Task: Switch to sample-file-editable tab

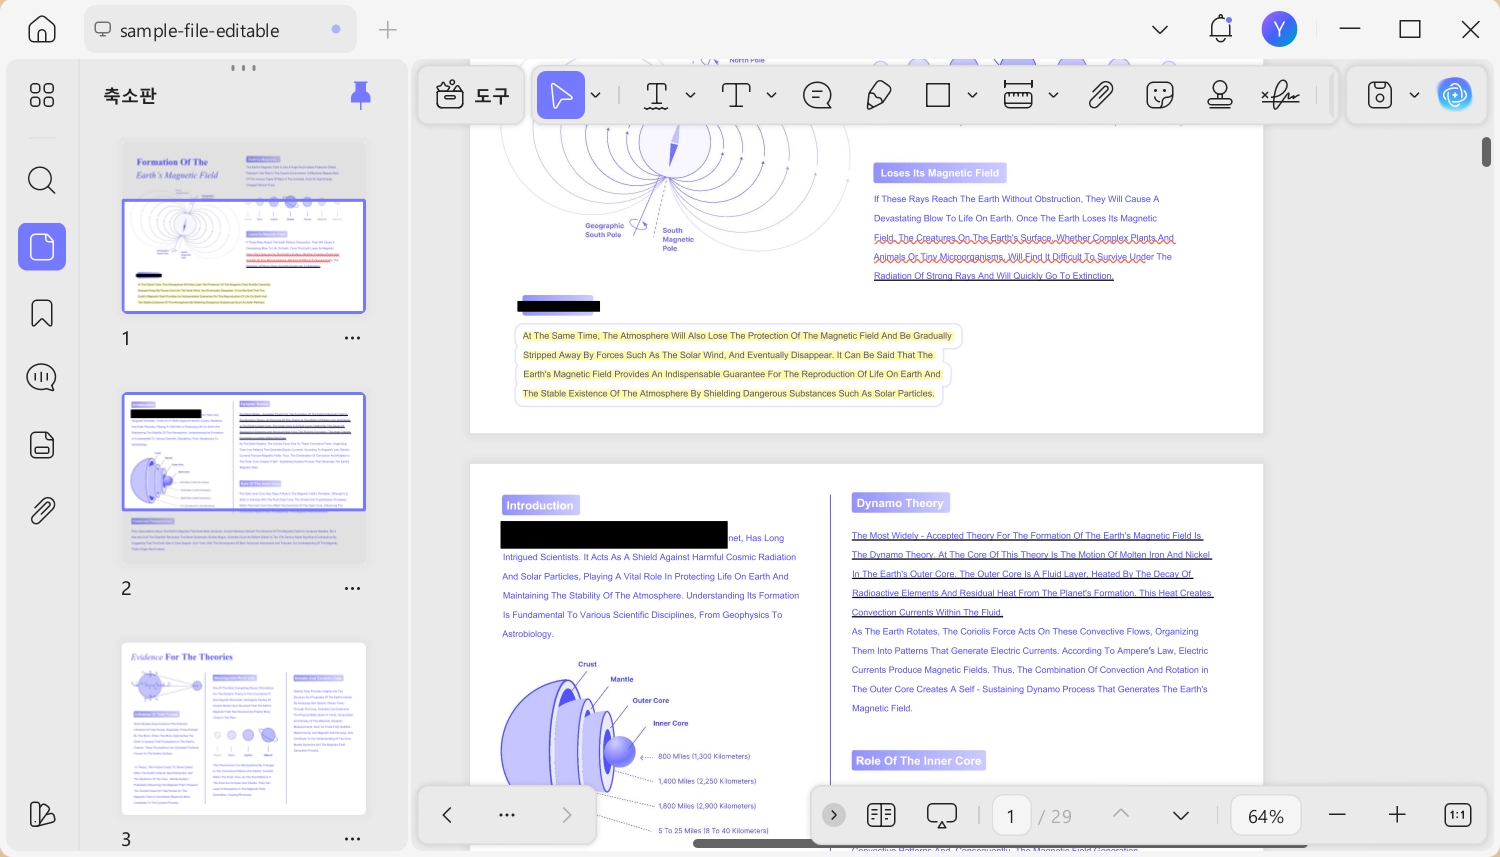Action: coord(200,31)
